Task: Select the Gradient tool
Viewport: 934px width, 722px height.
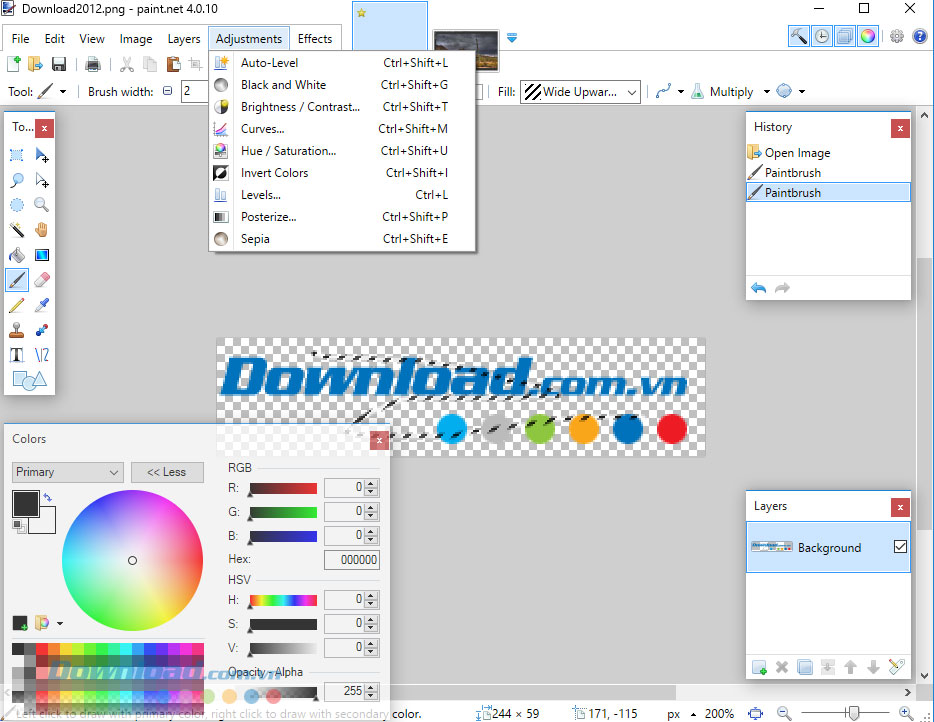Action: pyautogui.click(x=42, y=255)
